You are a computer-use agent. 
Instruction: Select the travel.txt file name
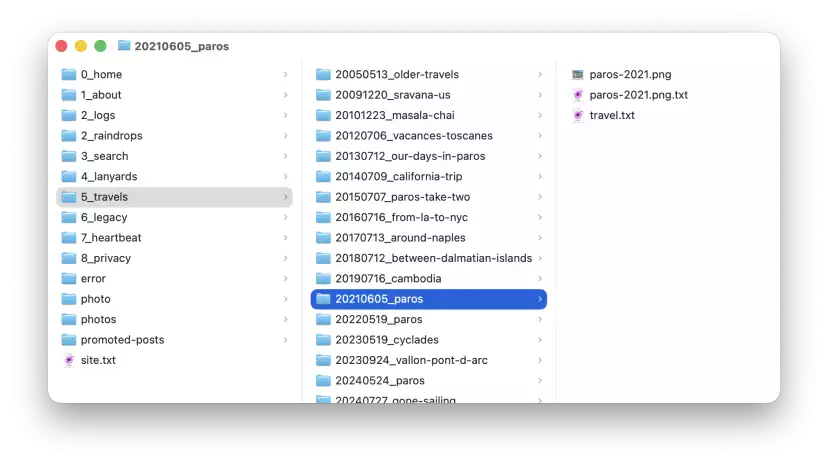(x=612, y=115)
